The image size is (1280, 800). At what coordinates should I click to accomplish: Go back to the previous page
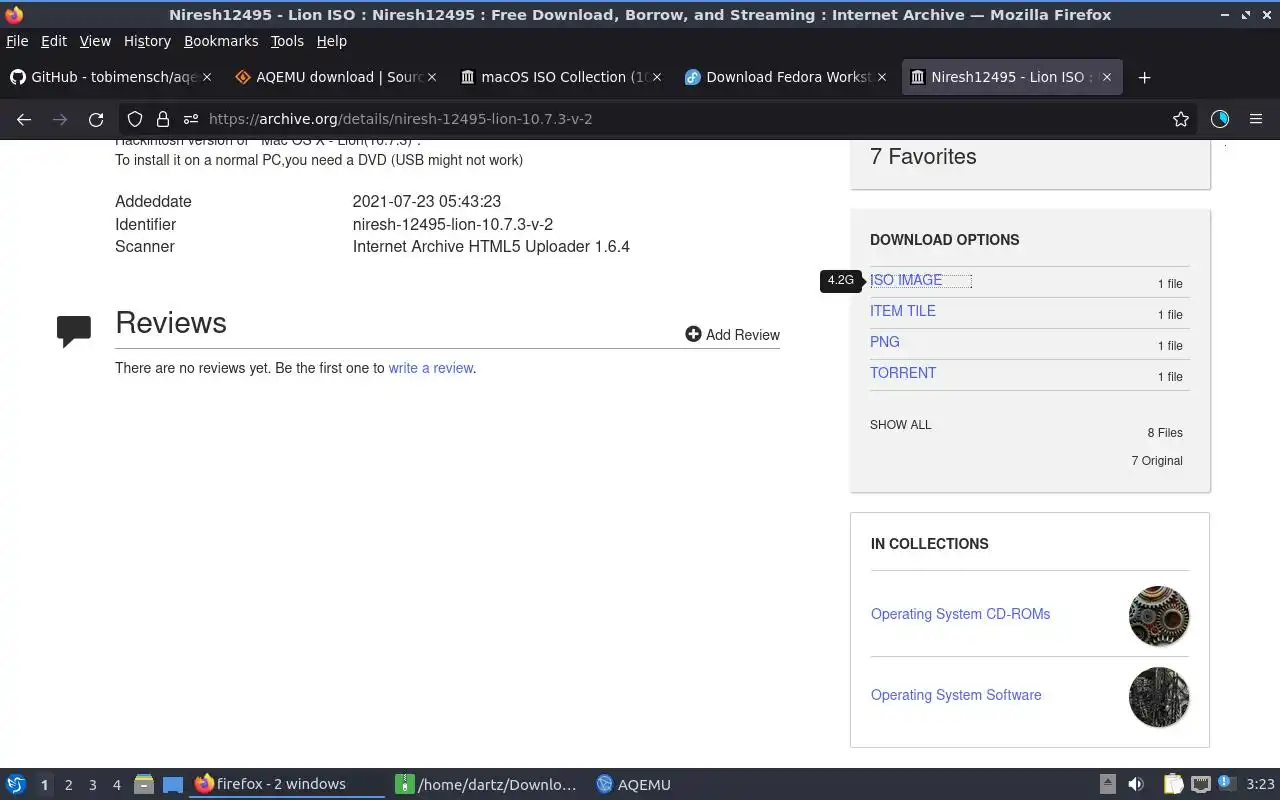click(x=24, y=119)
